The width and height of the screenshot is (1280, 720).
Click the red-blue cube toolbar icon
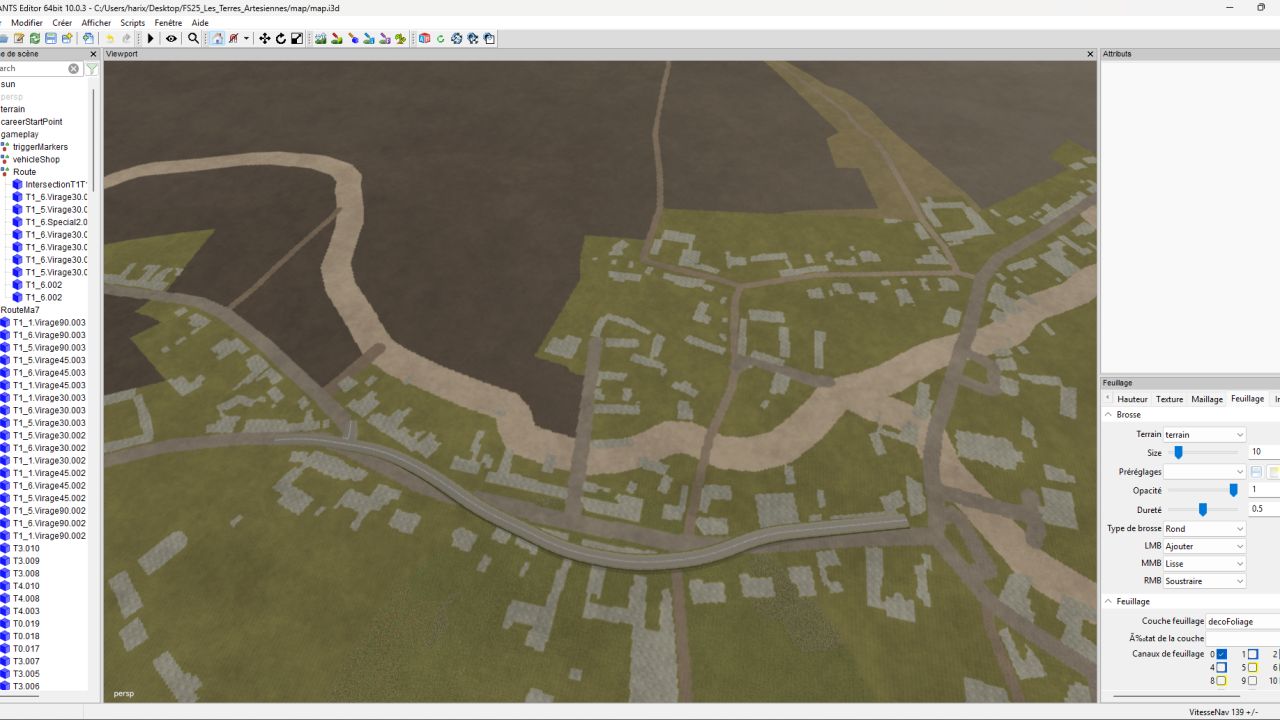click(424, 39)
